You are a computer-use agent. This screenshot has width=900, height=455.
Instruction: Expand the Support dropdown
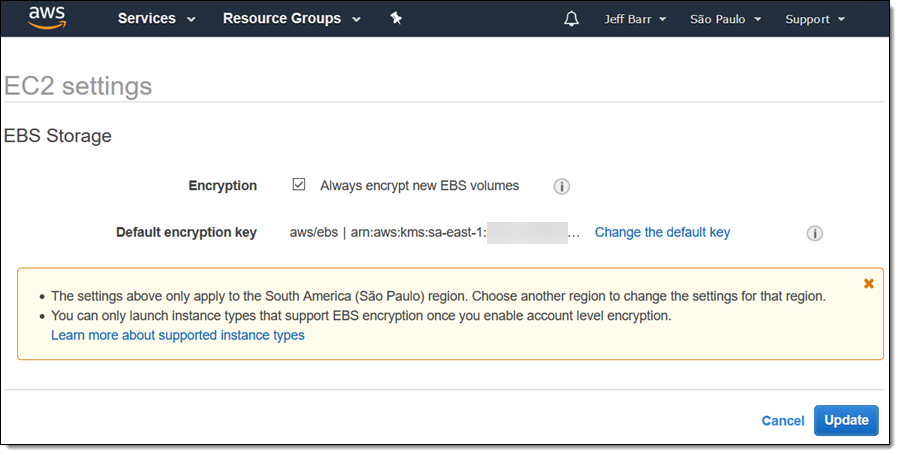pos(814,19)
